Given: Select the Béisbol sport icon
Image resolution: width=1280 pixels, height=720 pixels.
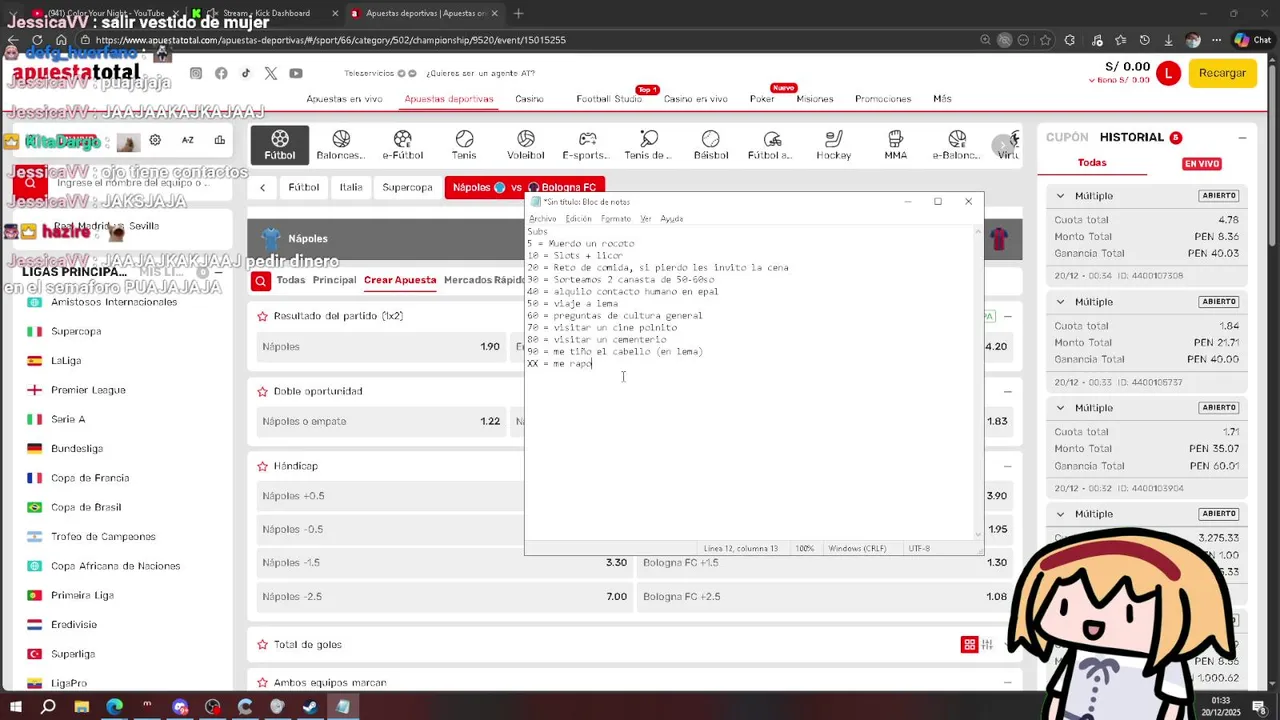Looking at the screenshot, I should [x=711, y=145].
